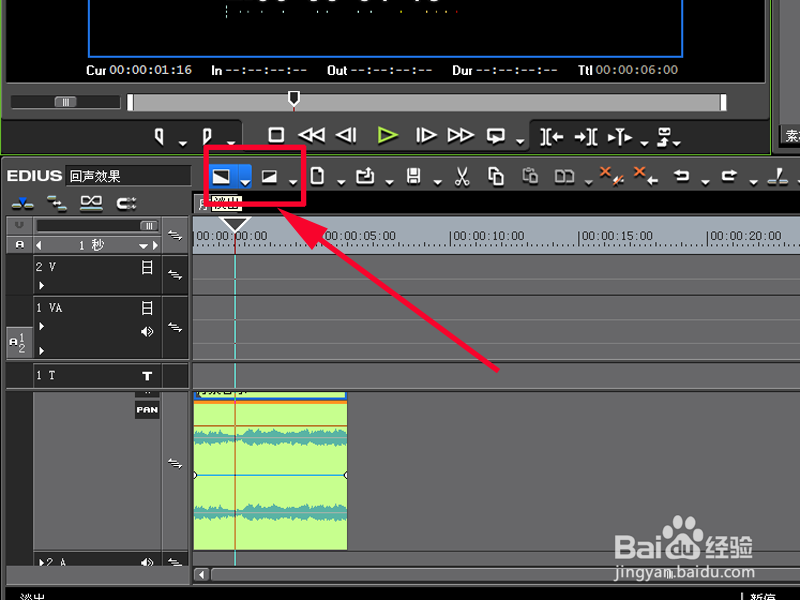800x600 pixels.
Task: Open Set In point dropdown arrow
Action: pos(183,143)
